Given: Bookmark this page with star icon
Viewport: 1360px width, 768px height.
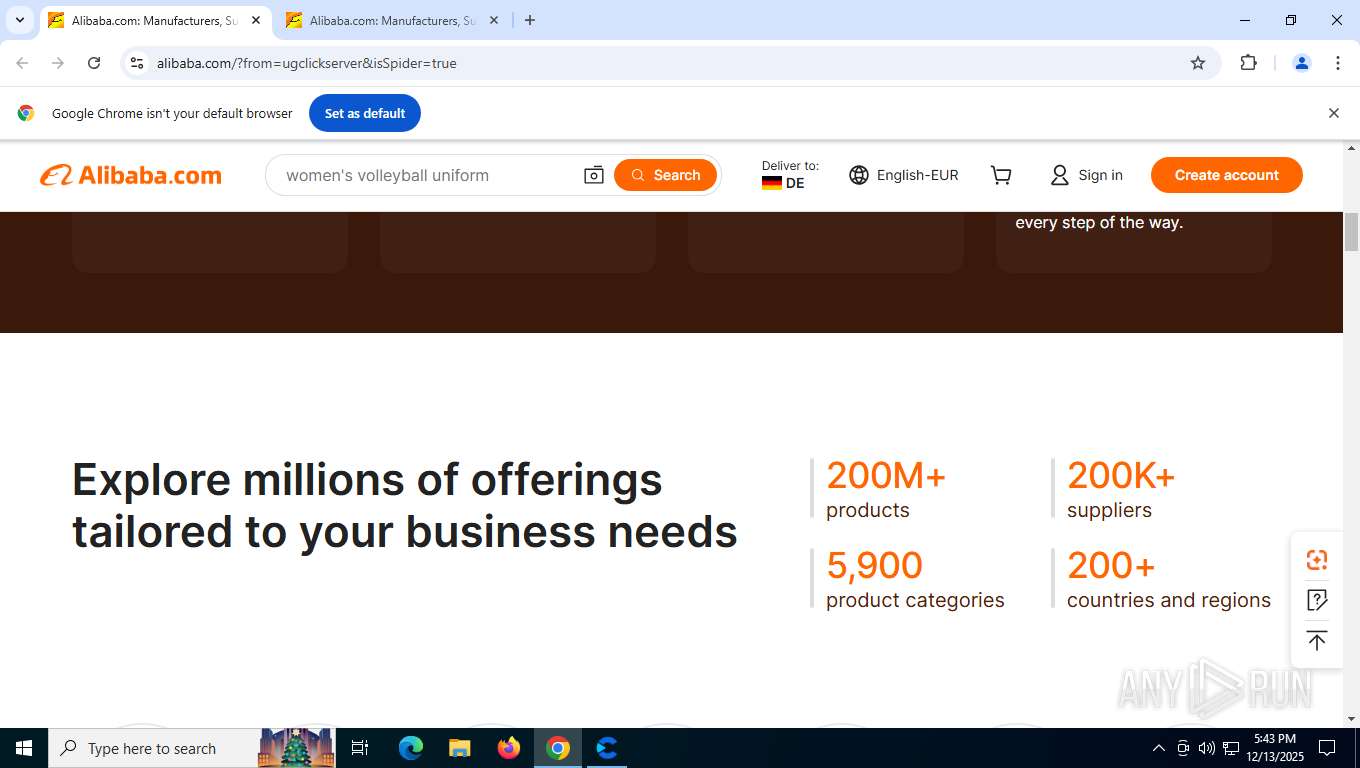Looking at the screenshot, I should coord(1198,63).
